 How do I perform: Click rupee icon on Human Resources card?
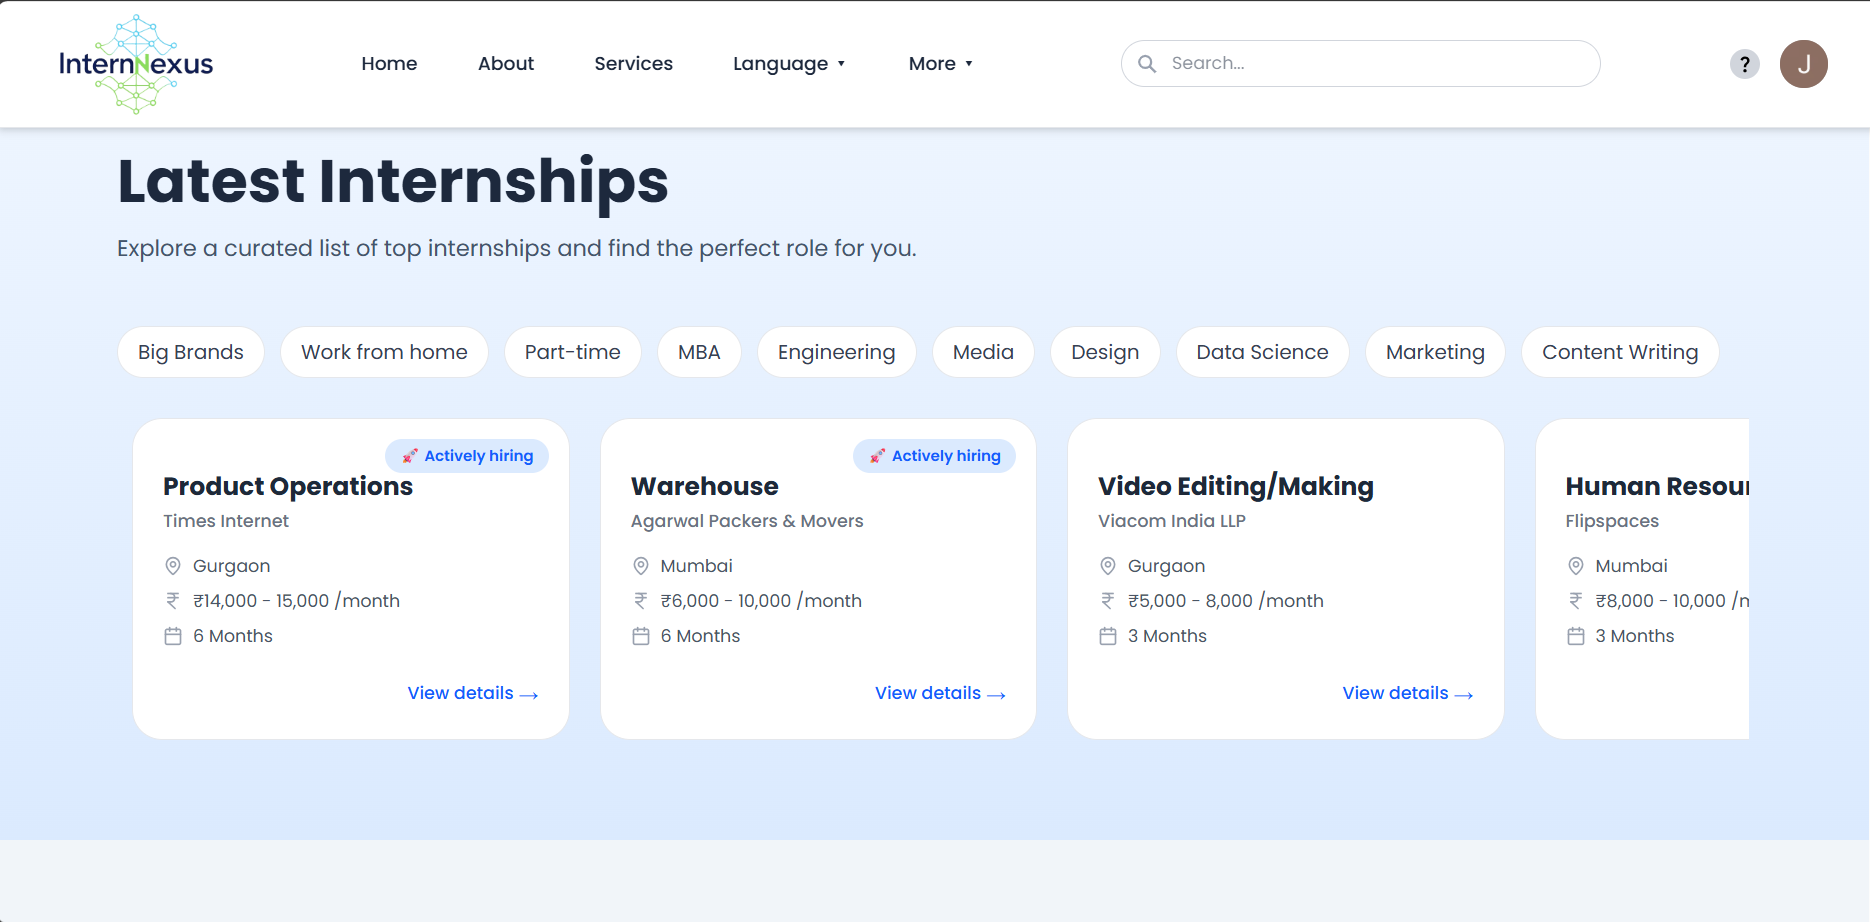[x=1576, y=601]
